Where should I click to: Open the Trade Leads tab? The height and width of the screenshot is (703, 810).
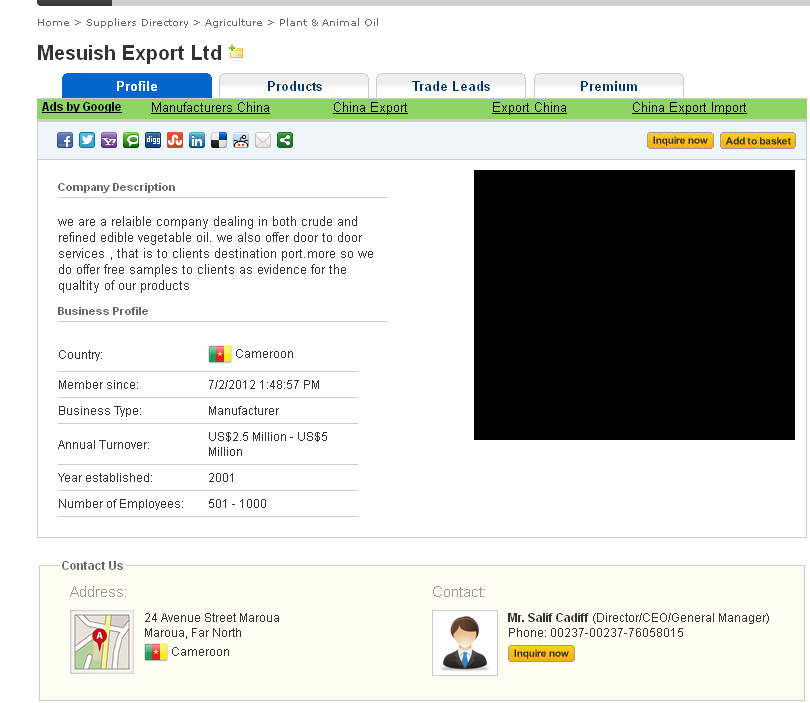coord(451,86)
